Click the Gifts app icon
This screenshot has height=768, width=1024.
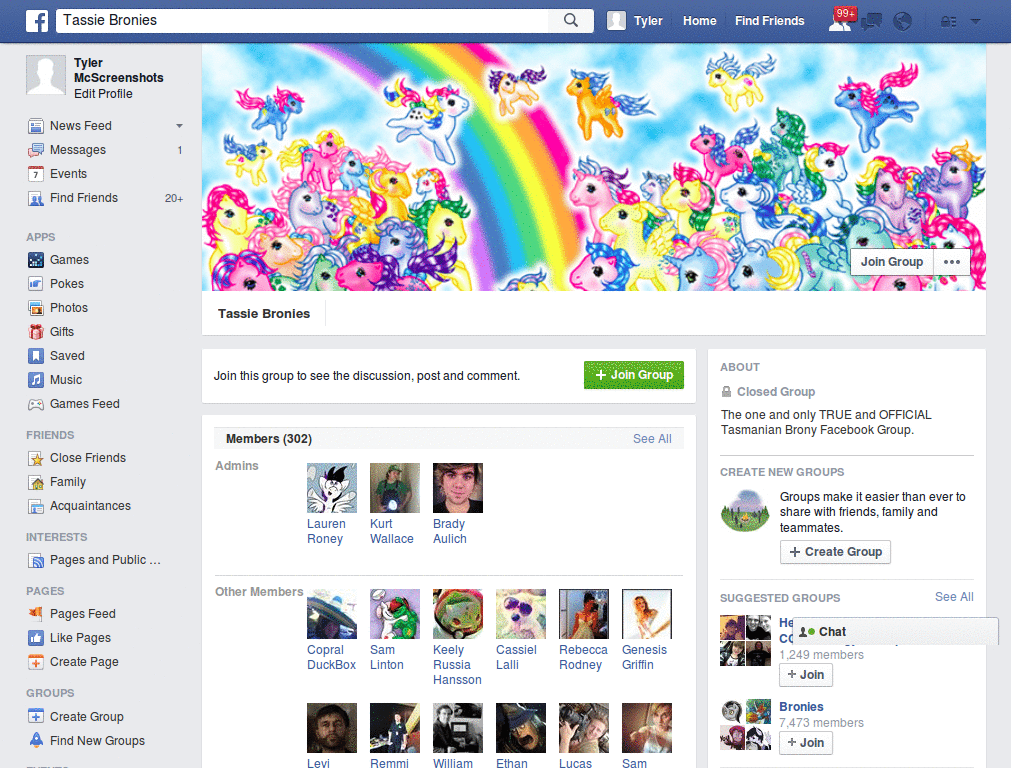pos(36,332)
